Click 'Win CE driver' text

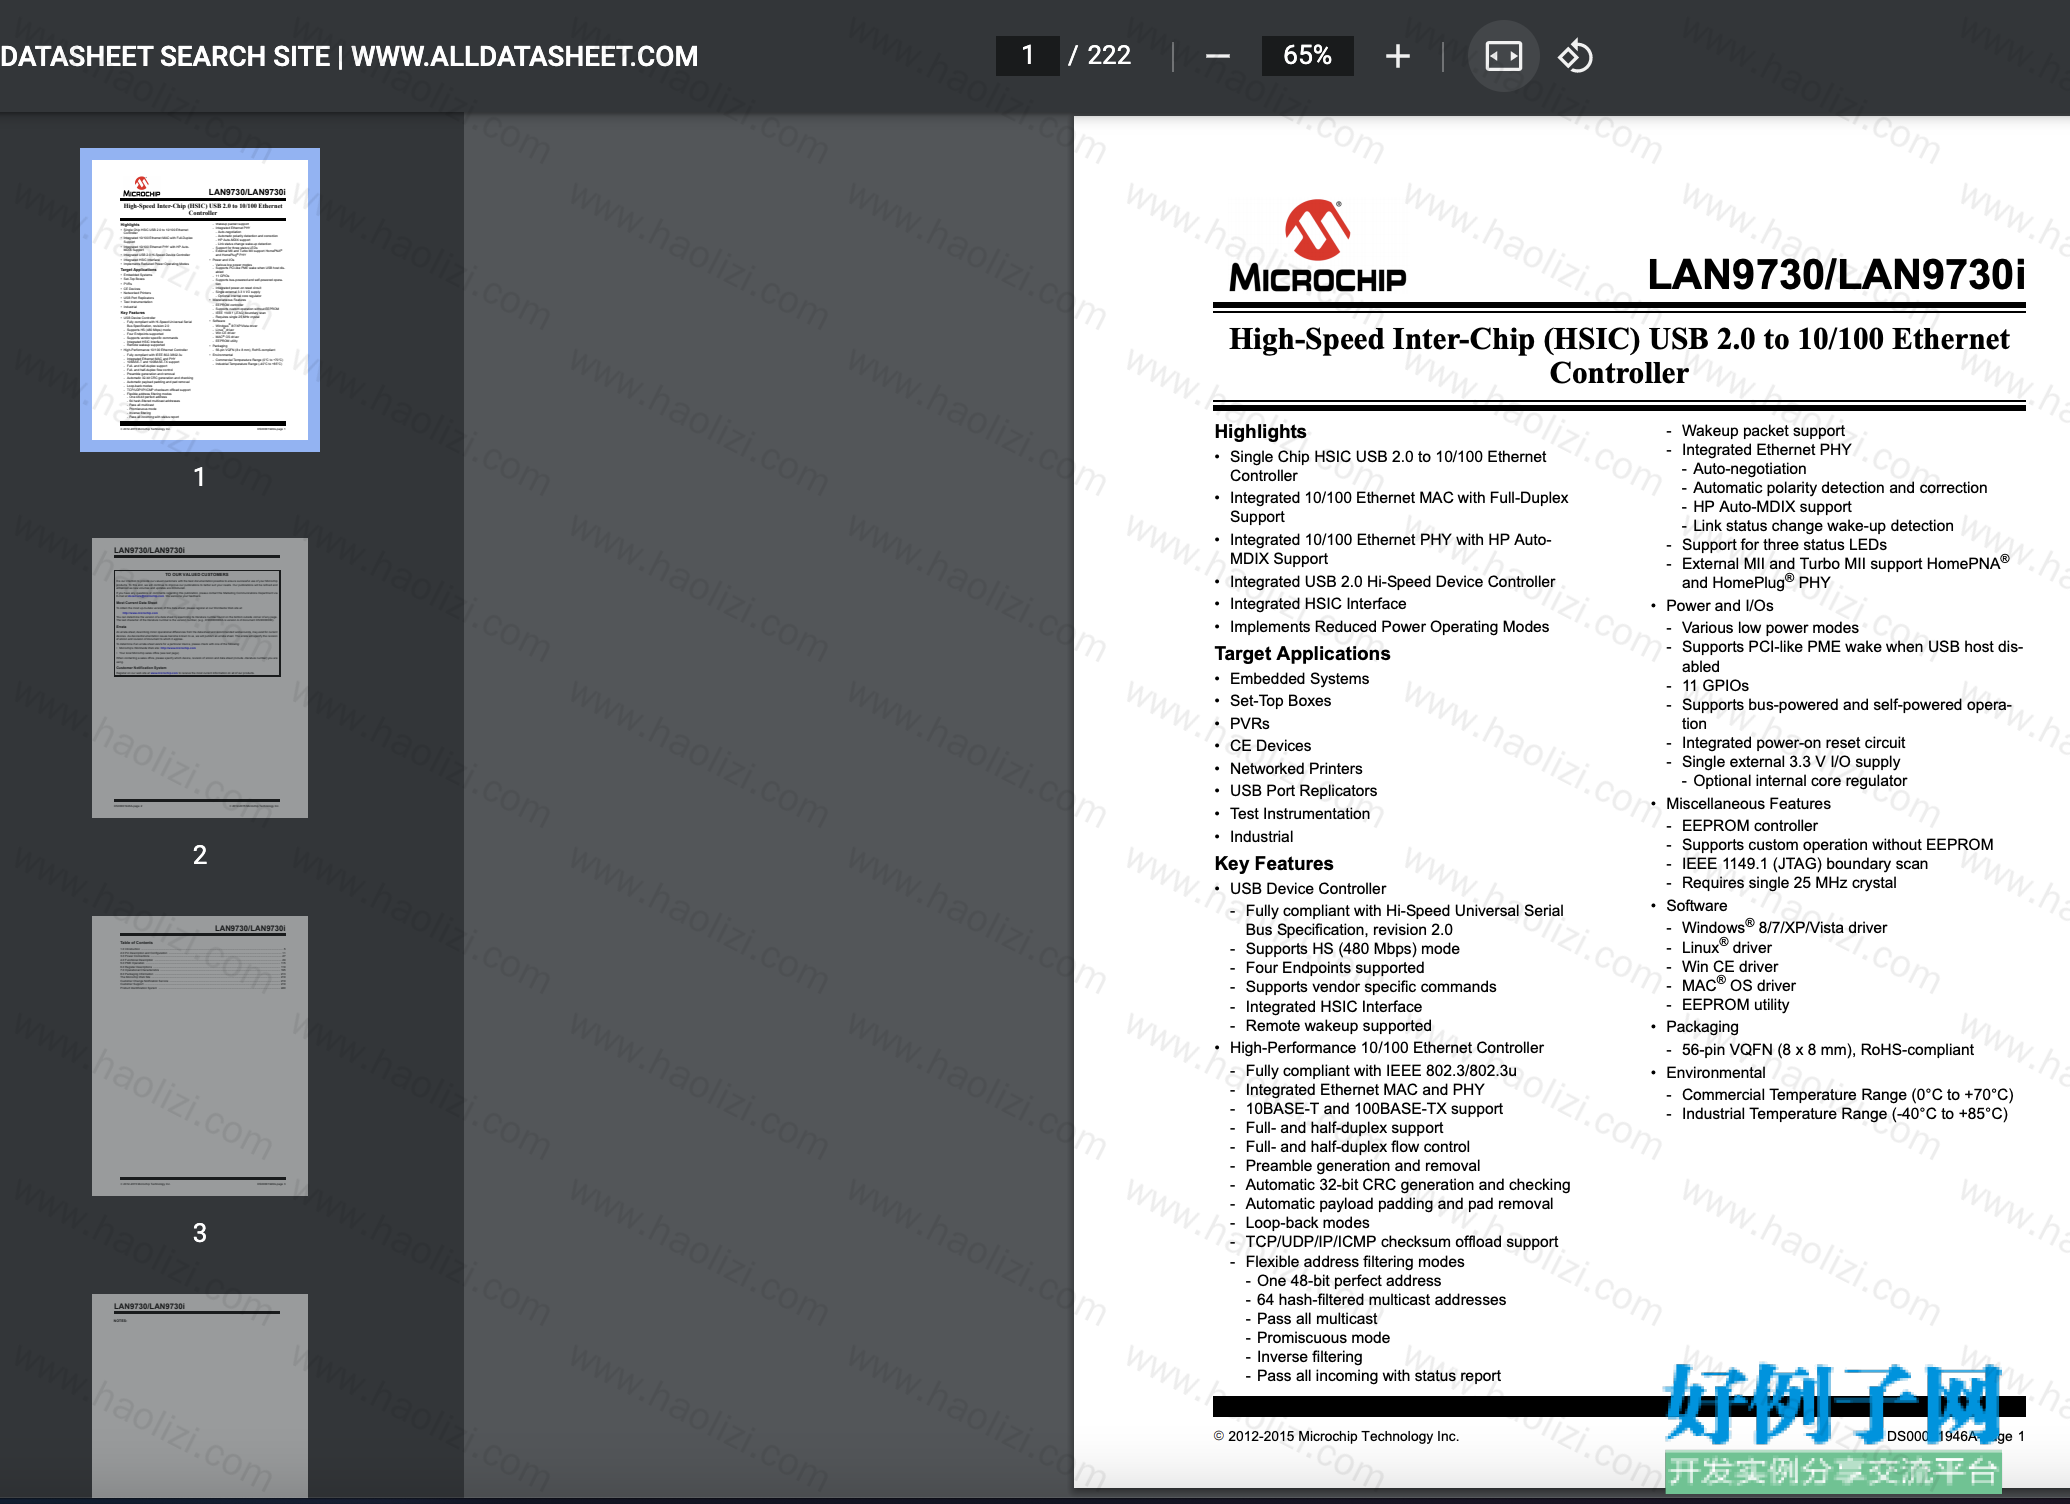click(1730, 966)
